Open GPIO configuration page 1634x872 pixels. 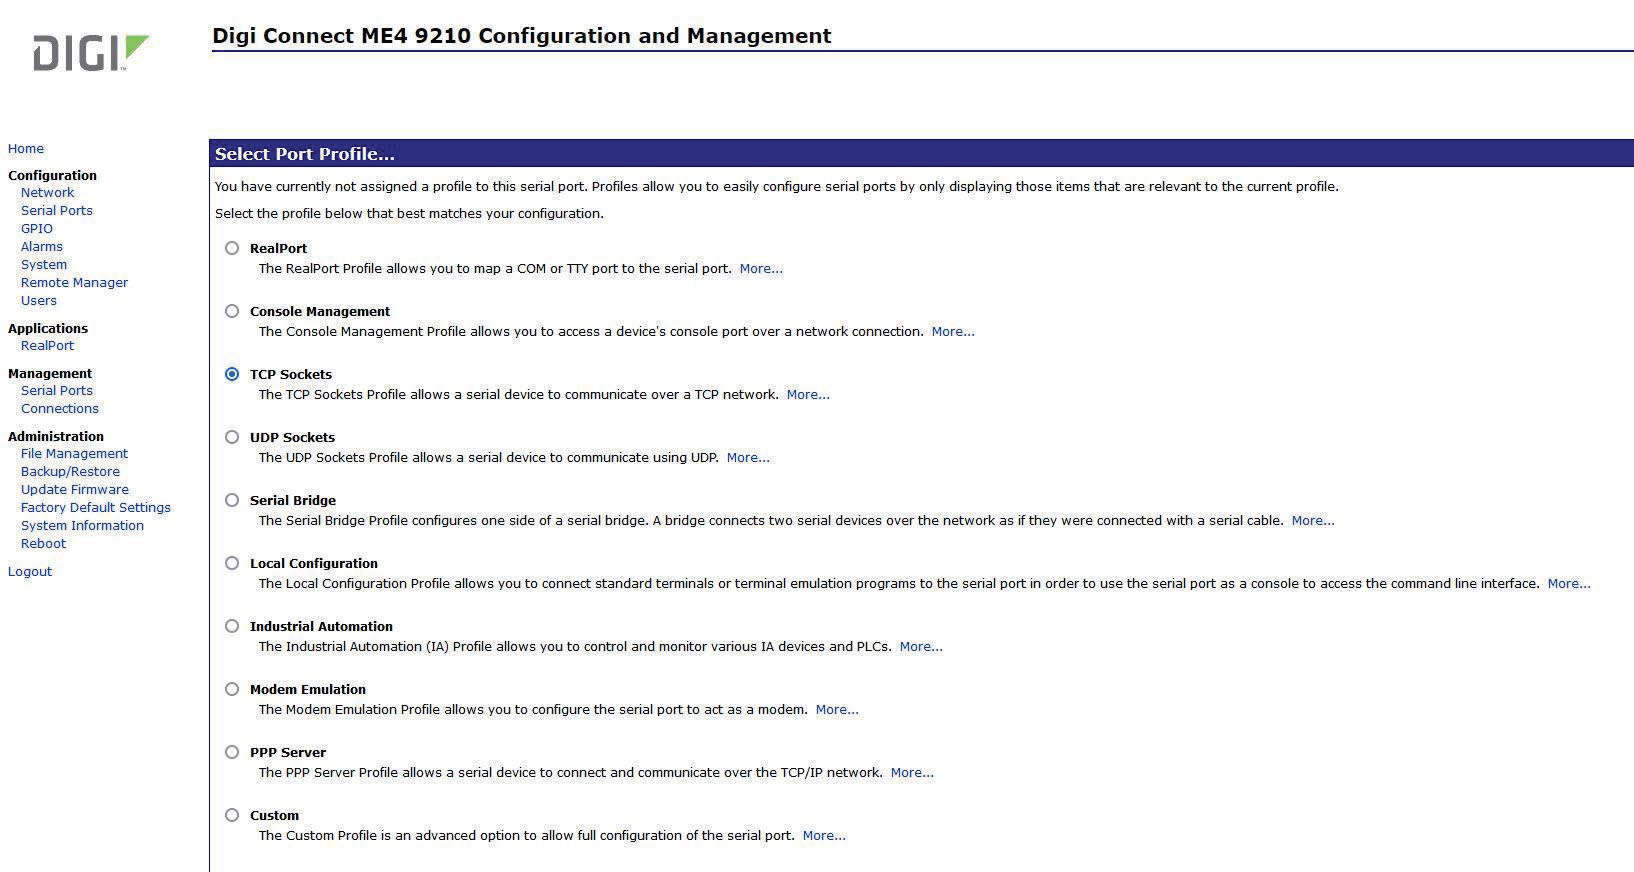click(x=37, y=229)
